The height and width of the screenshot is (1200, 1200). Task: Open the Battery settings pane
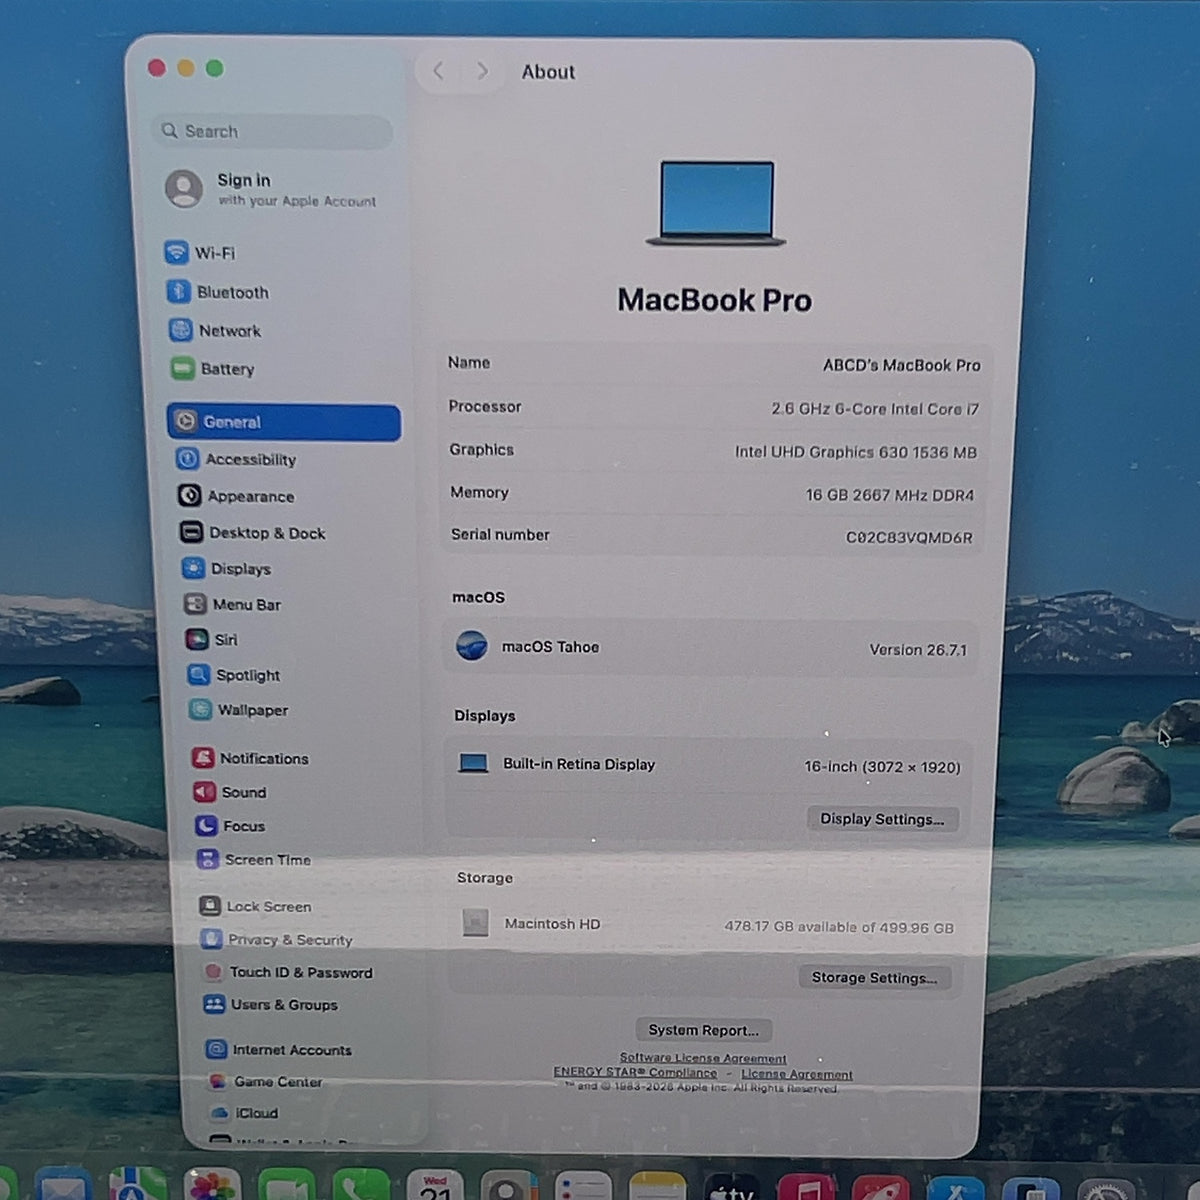[x=212, y=369]
